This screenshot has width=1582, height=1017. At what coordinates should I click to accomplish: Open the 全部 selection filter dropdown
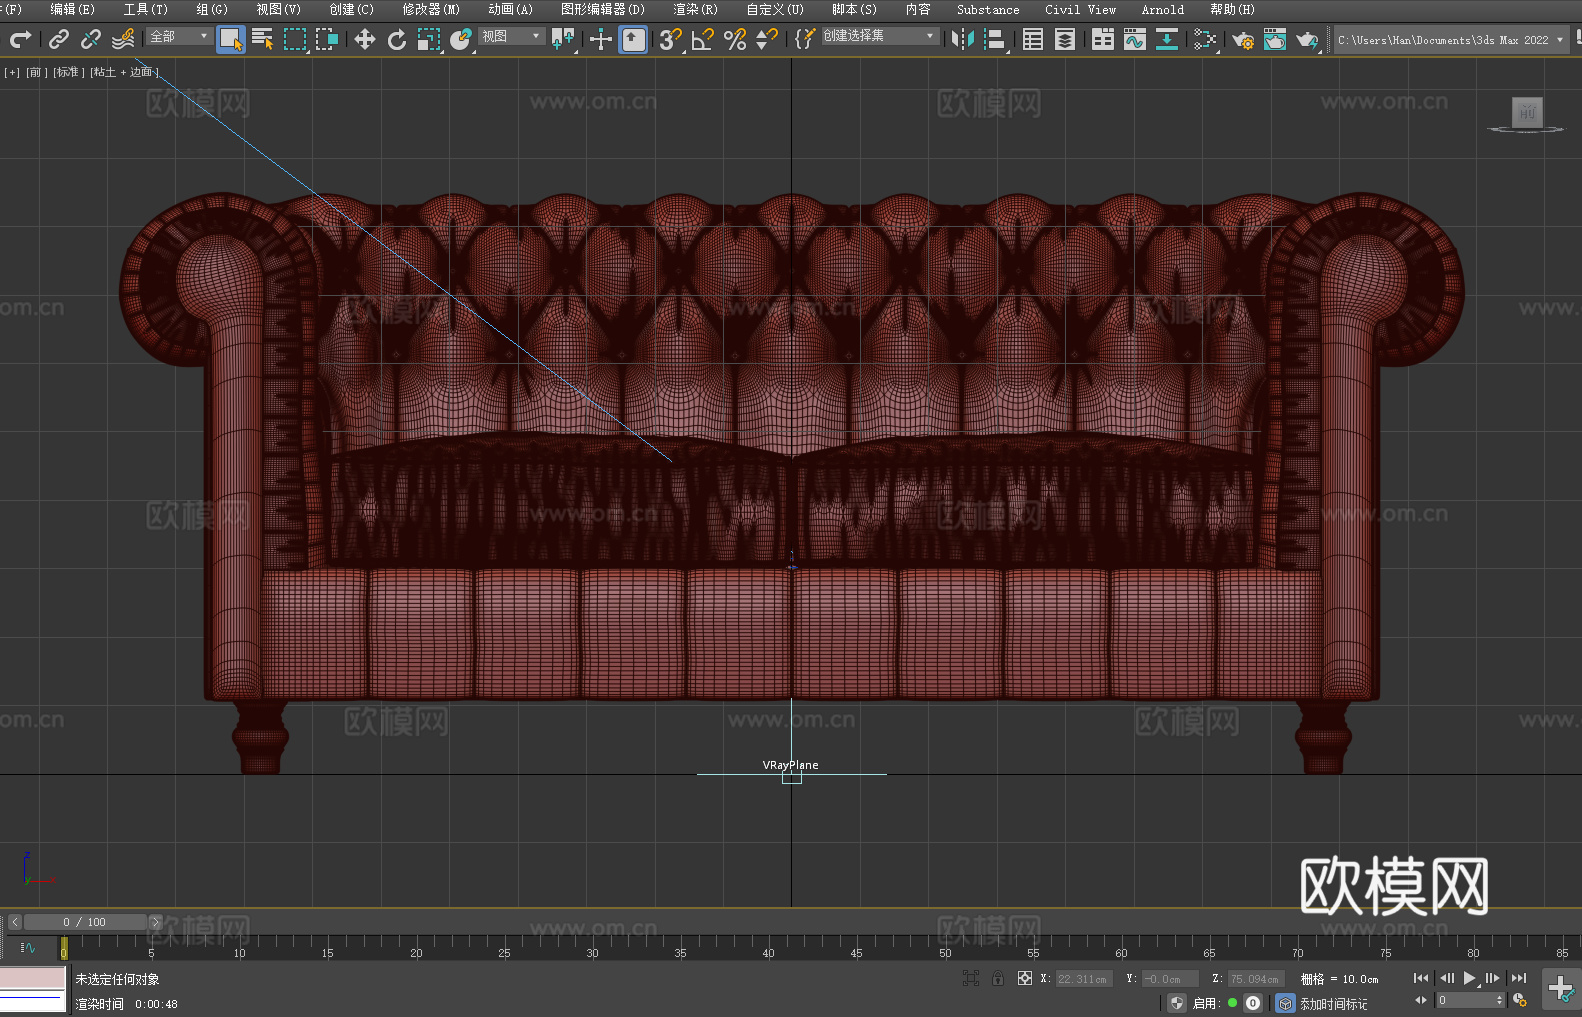tap(179, 36)
